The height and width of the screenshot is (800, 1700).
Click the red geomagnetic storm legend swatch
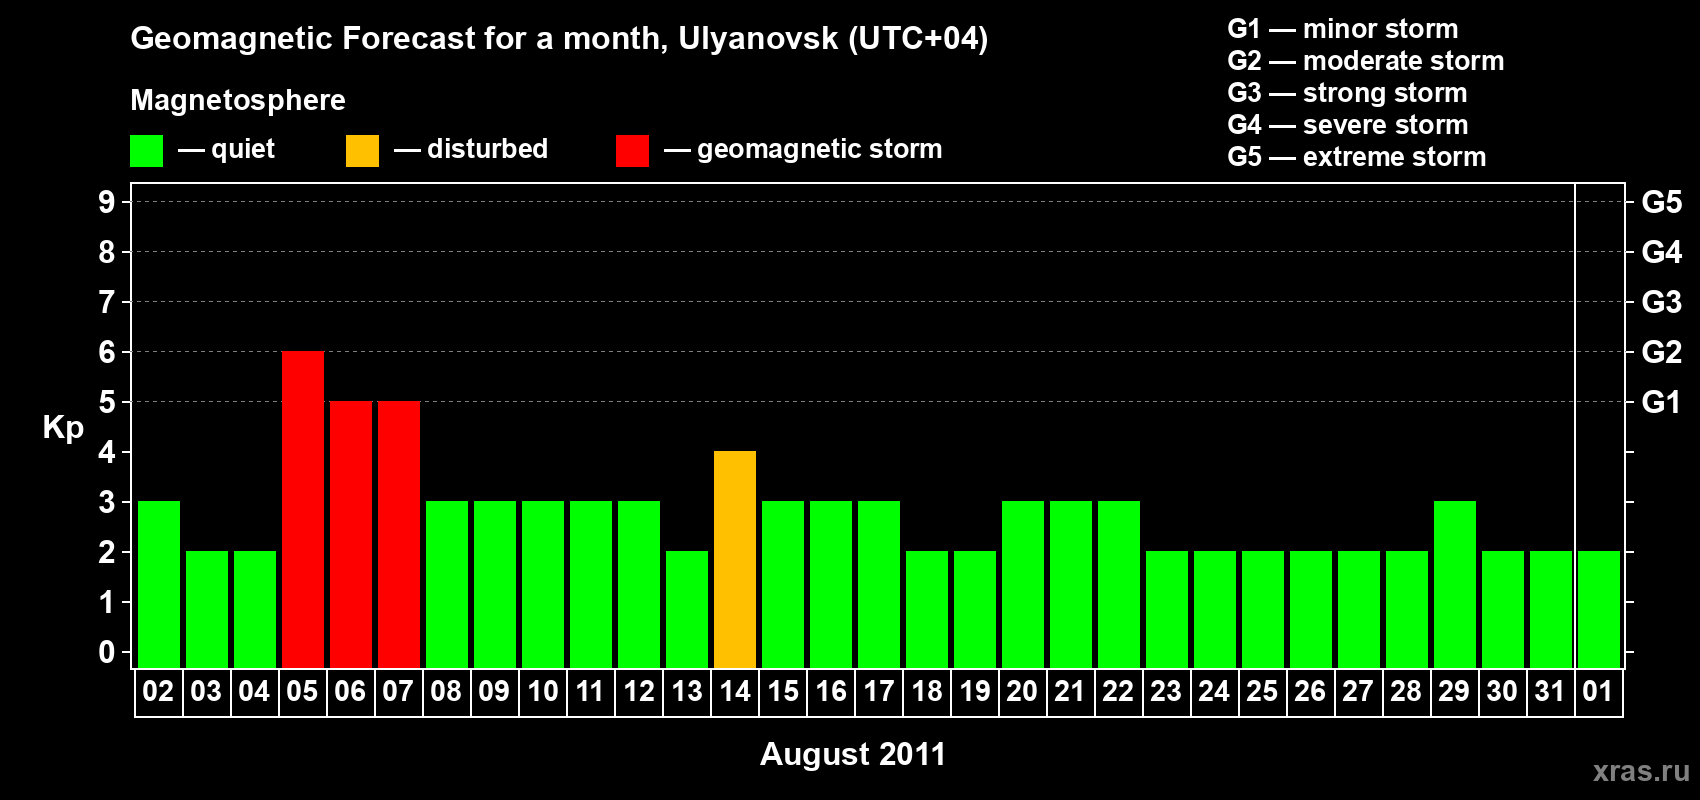pyautogui.click(x=632, y=151)
